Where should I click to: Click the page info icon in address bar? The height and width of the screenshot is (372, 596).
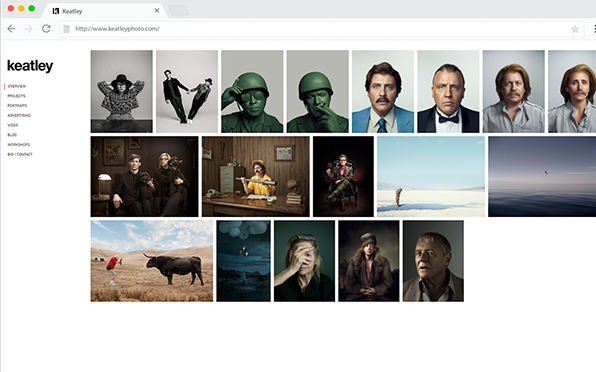pos(67,29)
